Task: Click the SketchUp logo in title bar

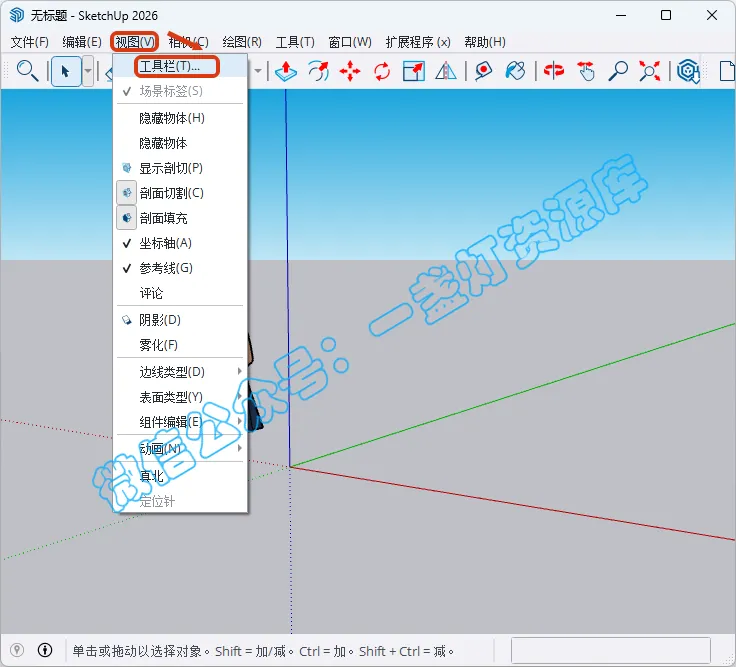Action: tap(17, 15)
